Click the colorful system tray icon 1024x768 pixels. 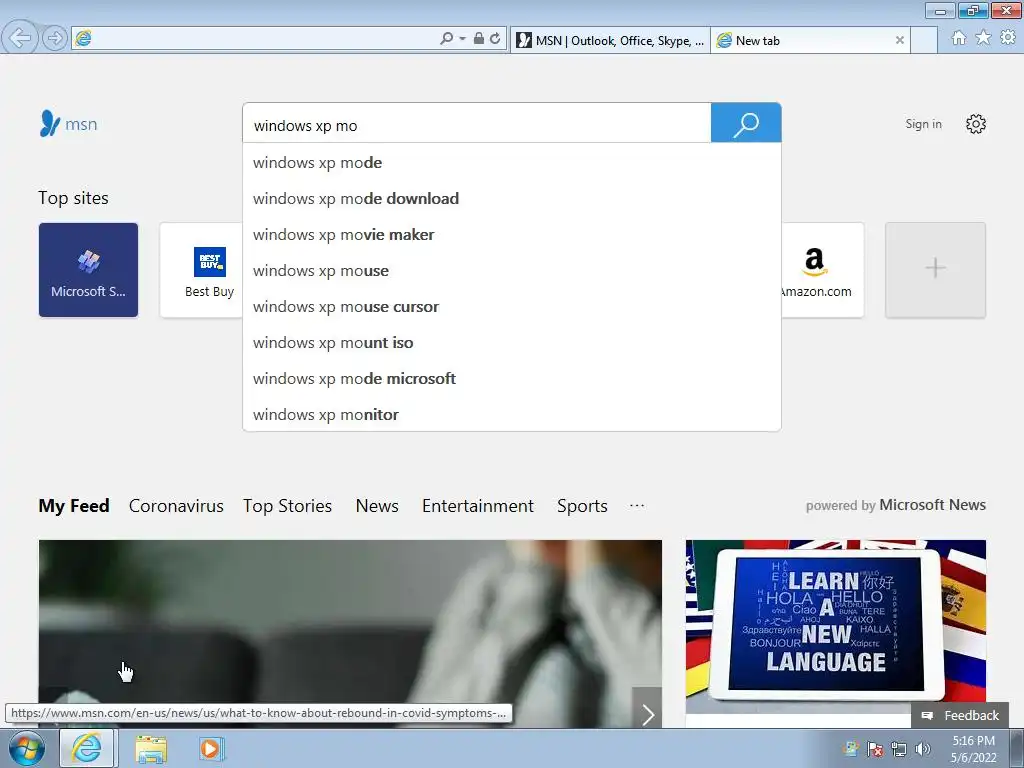click(x=851, y=749)
